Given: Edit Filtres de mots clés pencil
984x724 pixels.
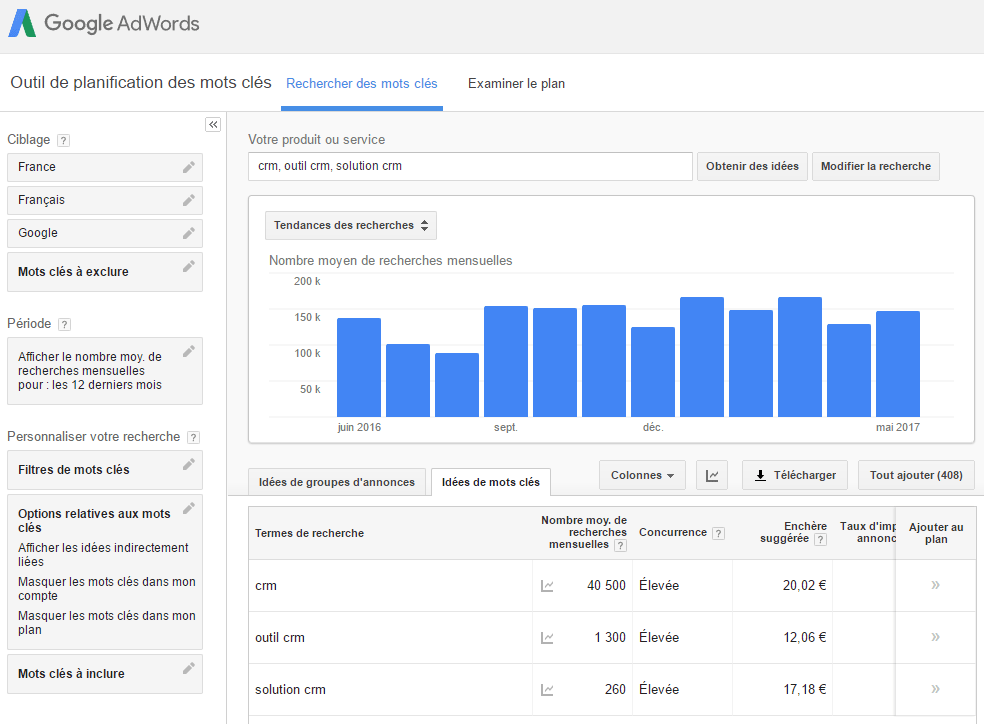Looking at the screenshot, I should tap(188, 464).
